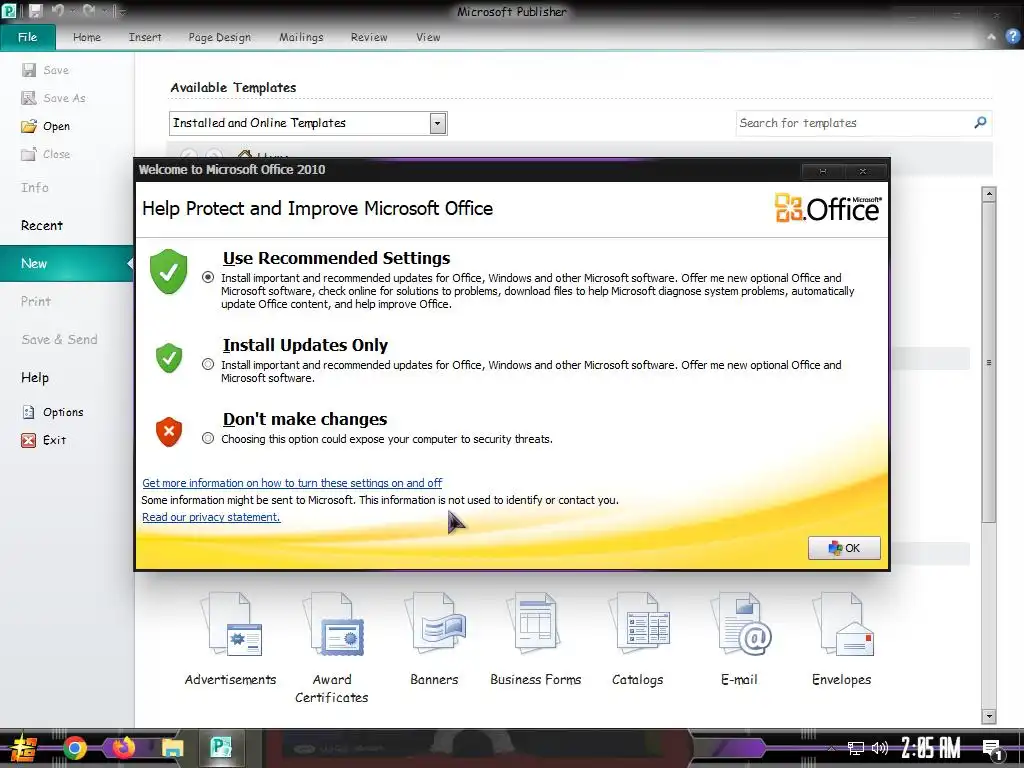
Task: Open Publisher Options from sidebar
Action: point(54,412)
